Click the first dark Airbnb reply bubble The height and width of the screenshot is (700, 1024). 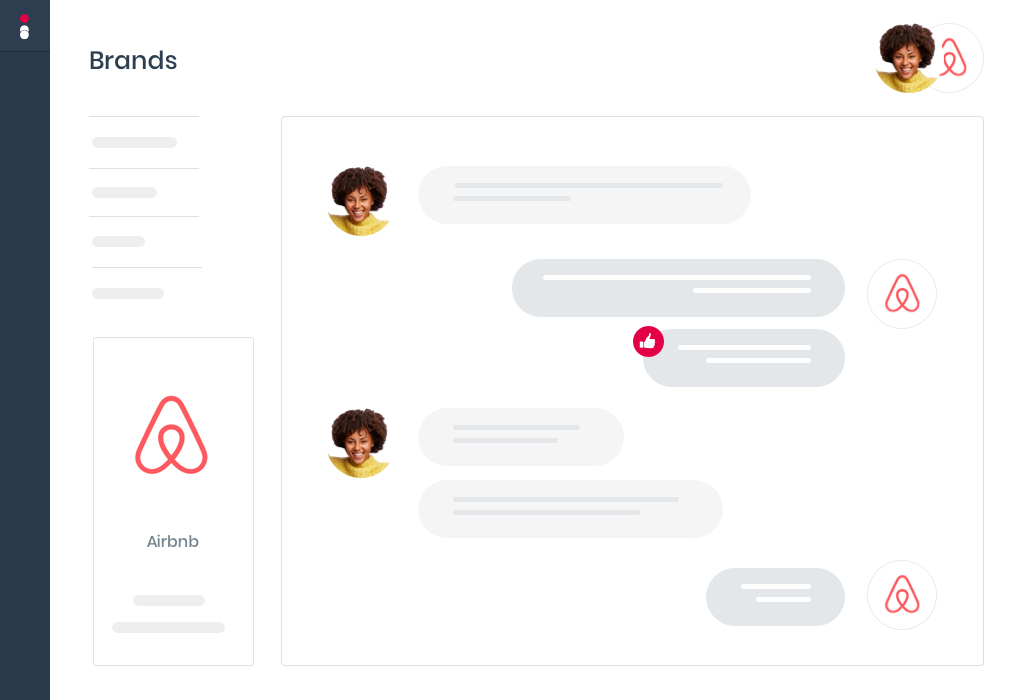coord(679,288)
